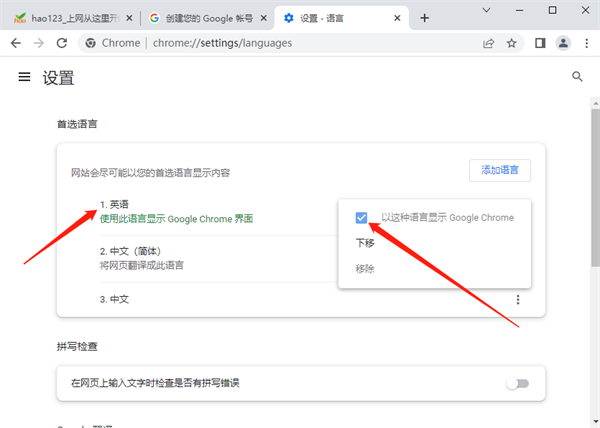Toggle the spell check switch

tap(516, 383)
